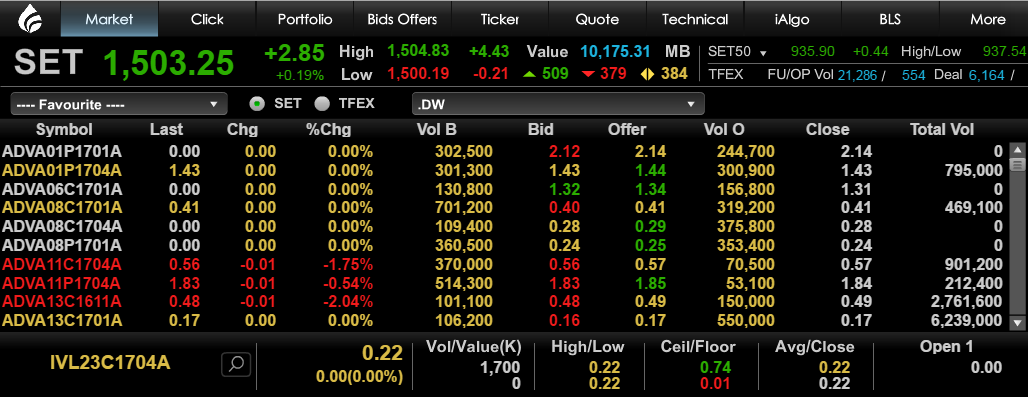Image resolution: width=1028 pixels, height=397 pixels.
Task: Select the TFEX radio button
Action: pyautogui.click(x=322, y=104)
